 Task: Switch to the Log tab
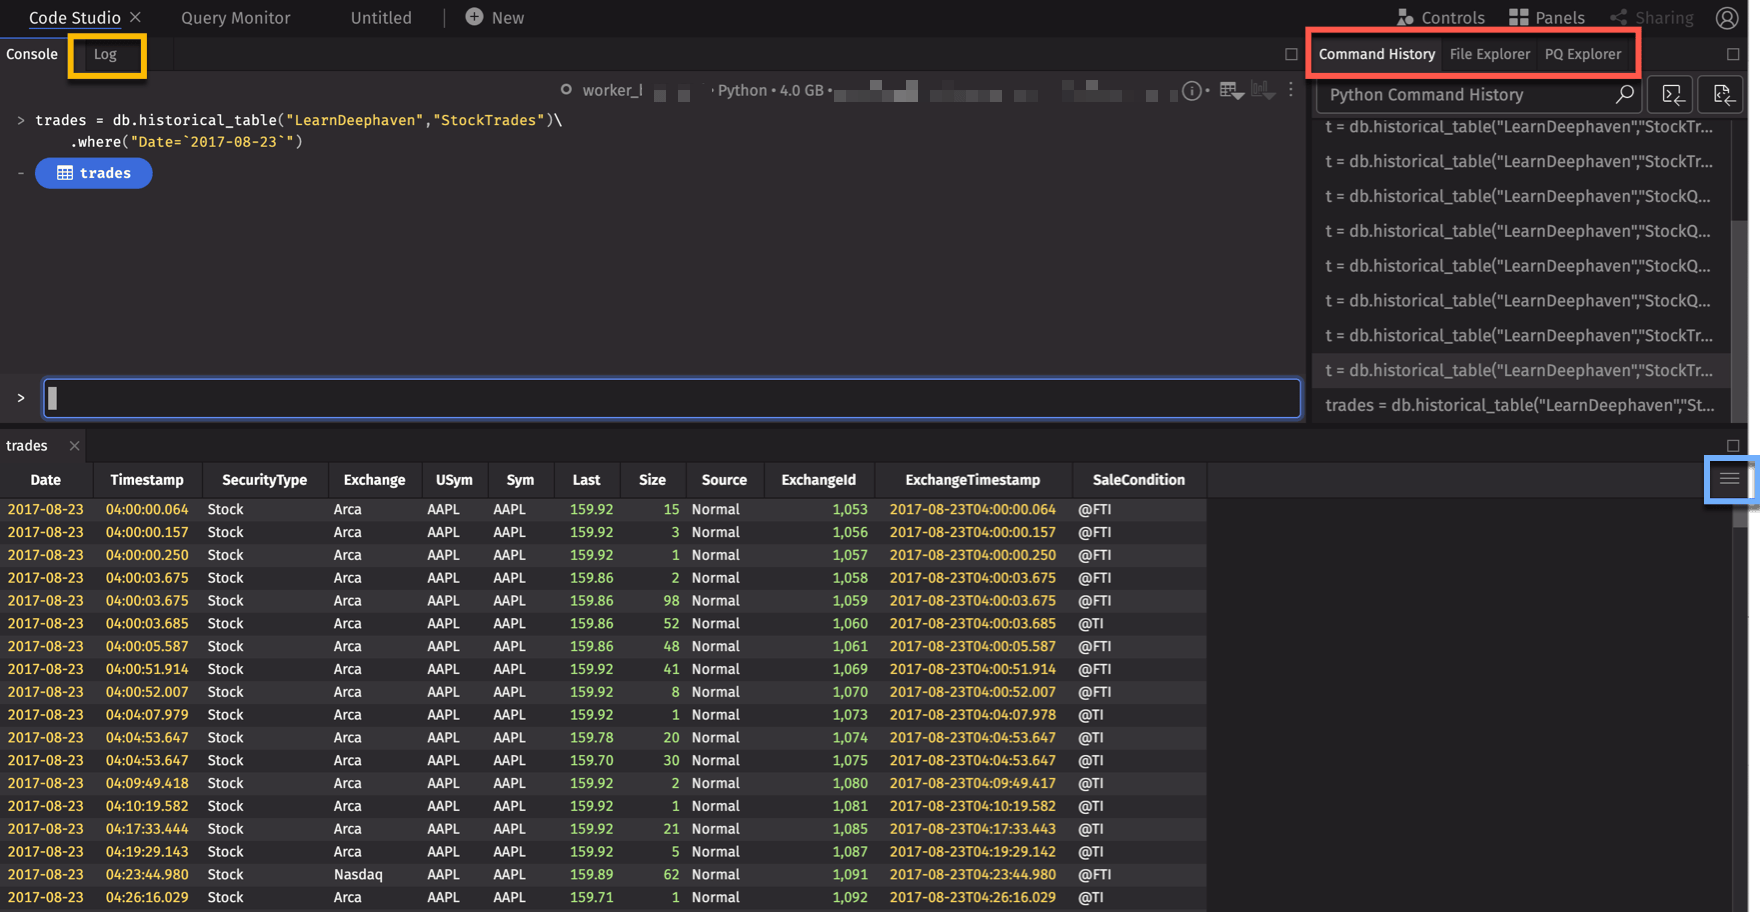pyautogui.click(x=105, y=54)
